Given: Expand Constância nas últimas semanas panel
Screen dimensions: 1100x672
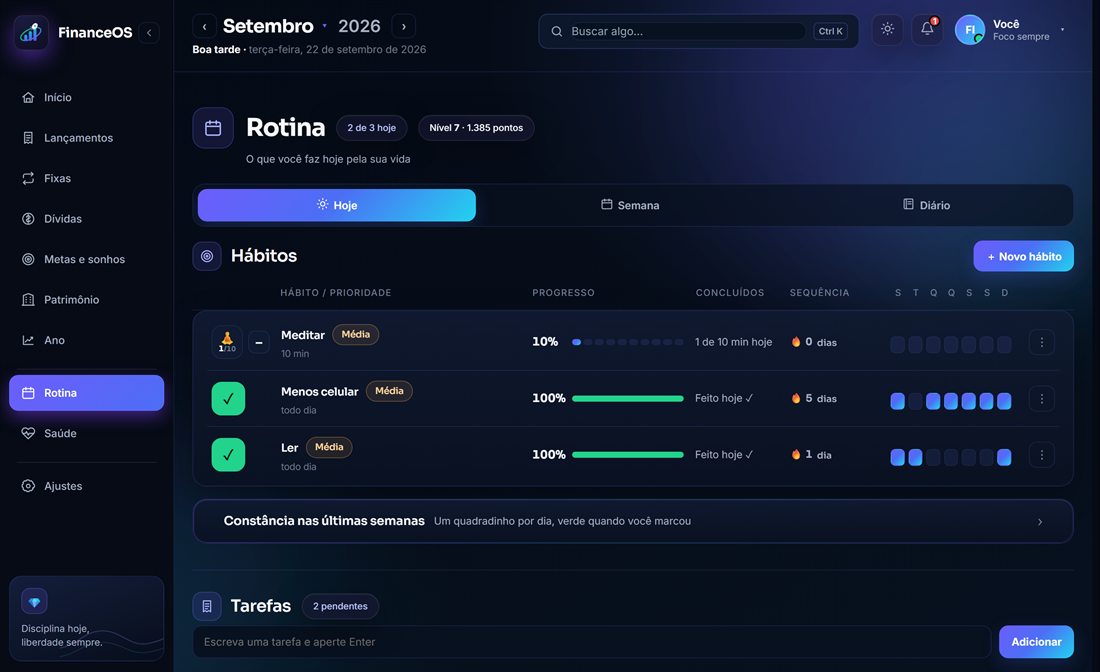Looking at the screenshot, I should [x=633, y=521].
